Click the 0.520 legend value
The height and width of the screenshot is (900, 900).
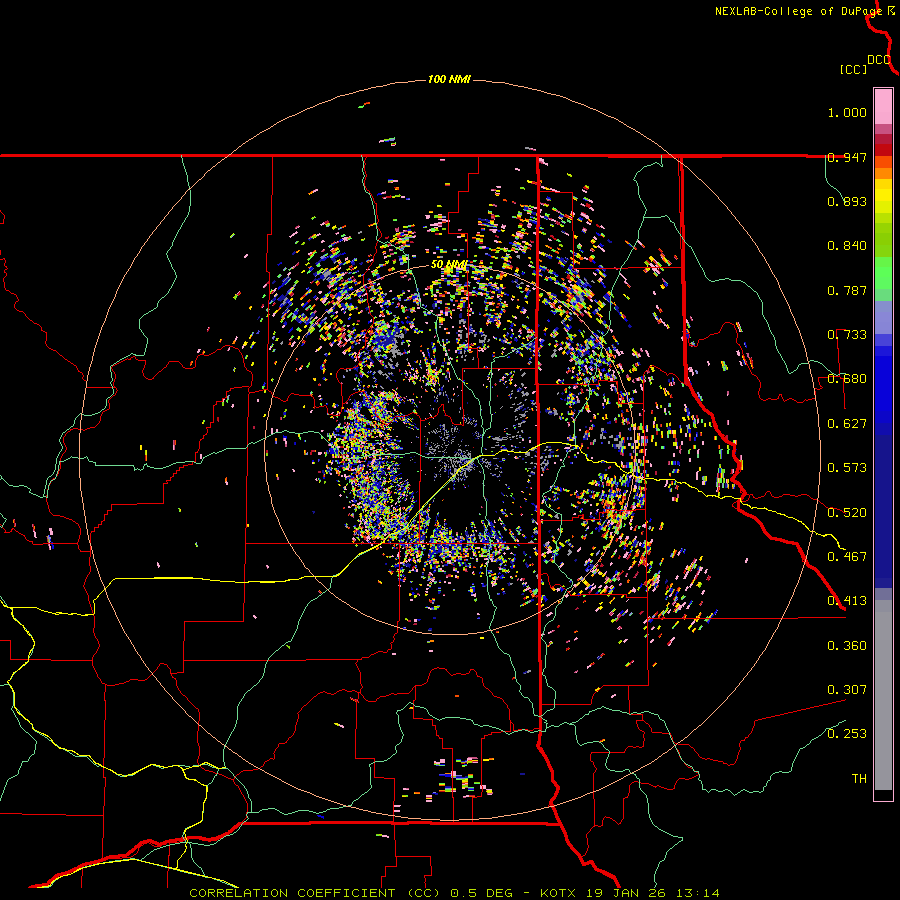coord(847,513)
